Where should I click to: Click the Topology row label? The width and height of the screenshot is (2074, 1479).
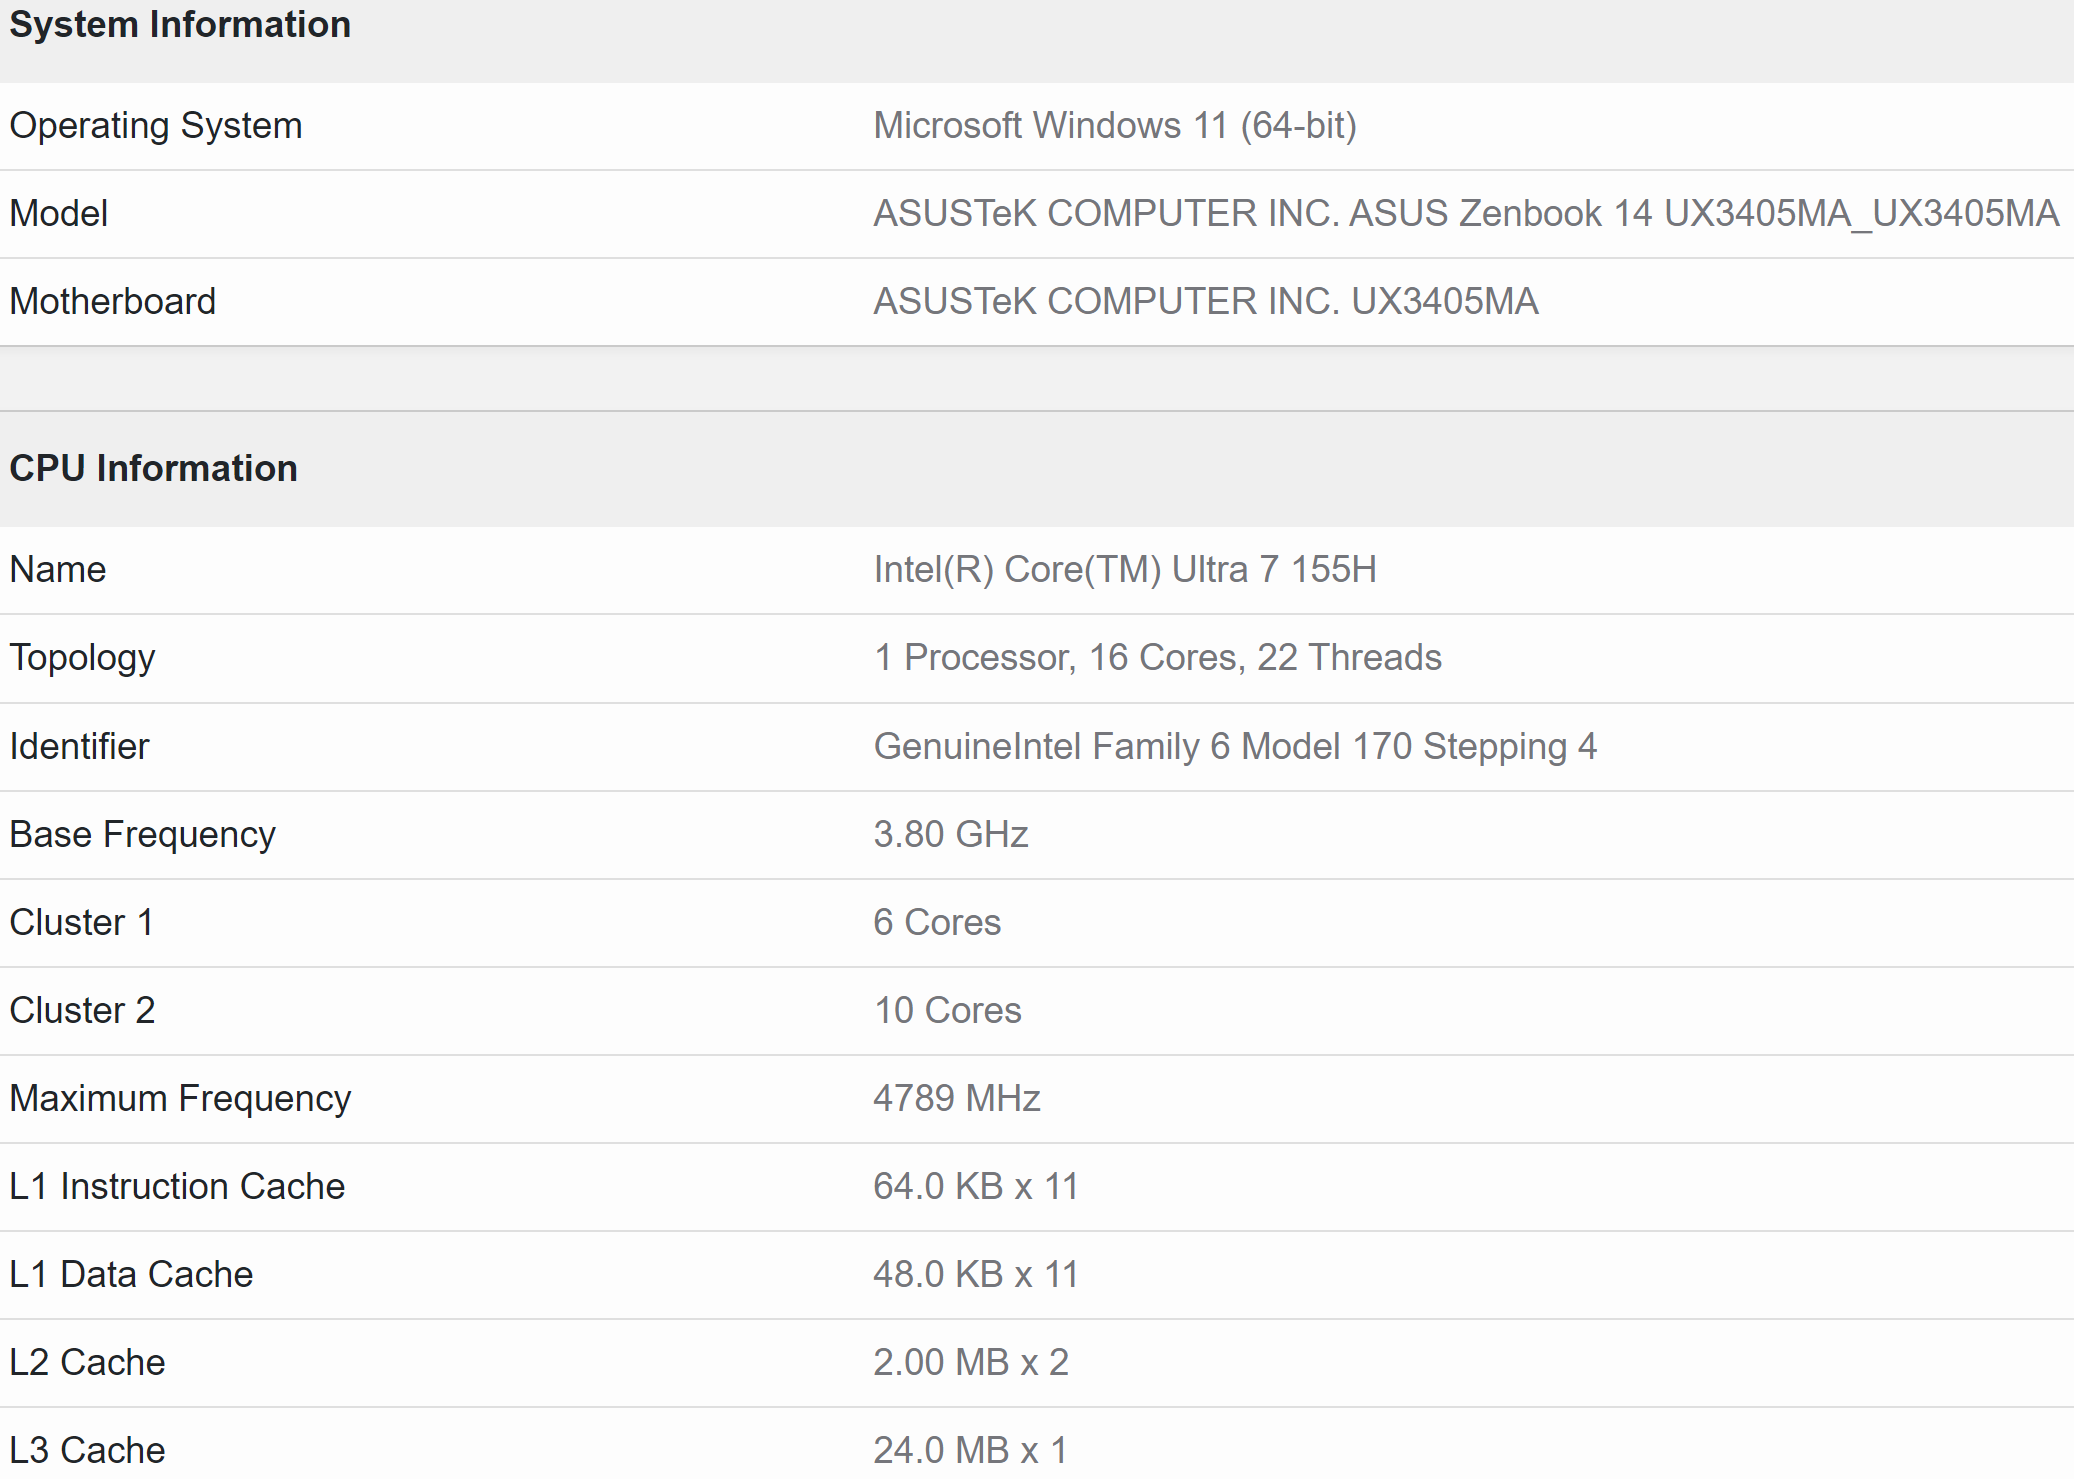82,658
